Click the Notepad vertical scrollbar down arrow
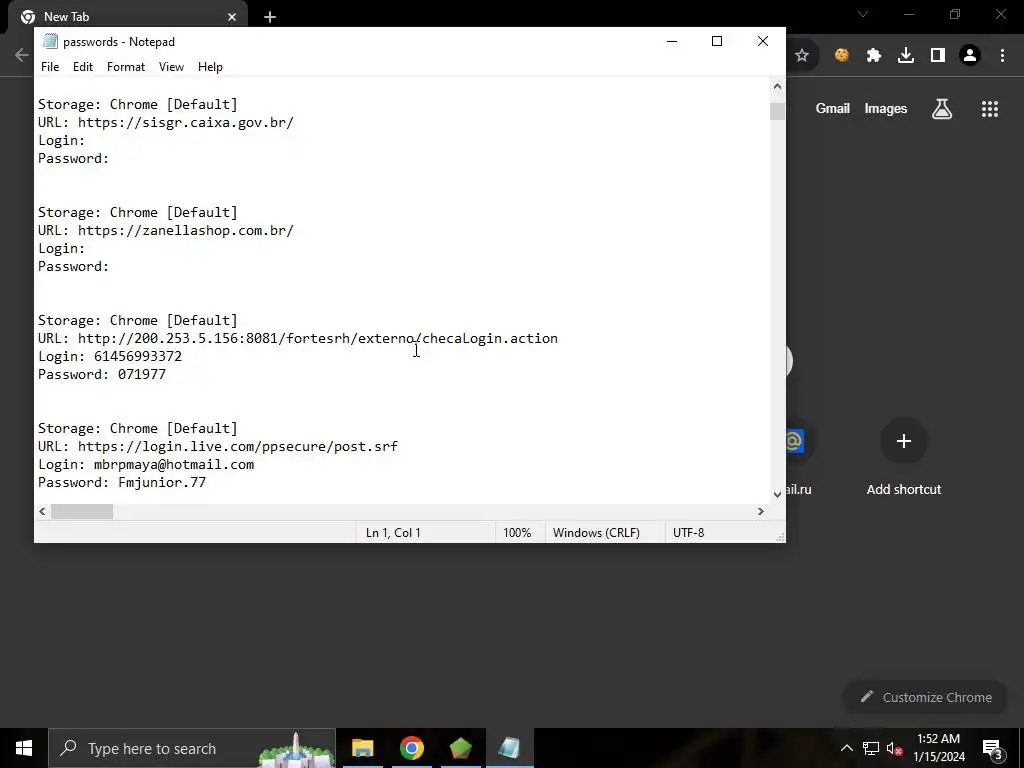1024x768 pixels. pyautogui.click(x=777, y=495)
